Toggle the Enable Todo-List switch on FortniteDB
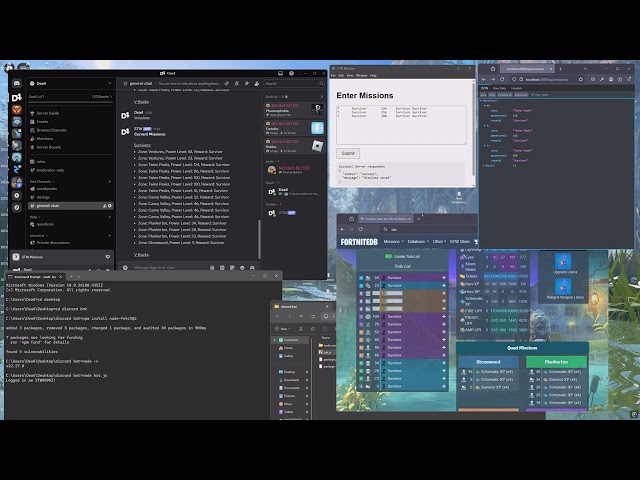Screen dimensions: 640x480 (388, 256)
